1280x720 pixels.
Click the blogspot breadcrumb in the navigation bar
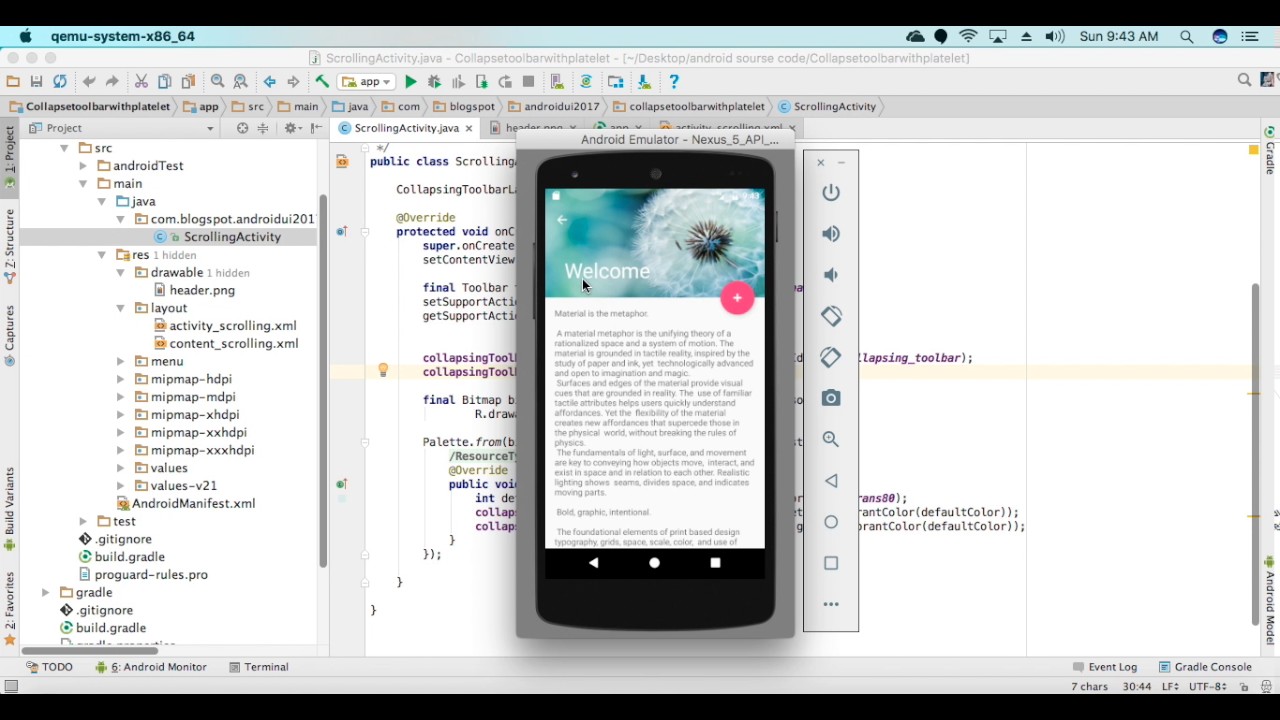pos(464,106)
